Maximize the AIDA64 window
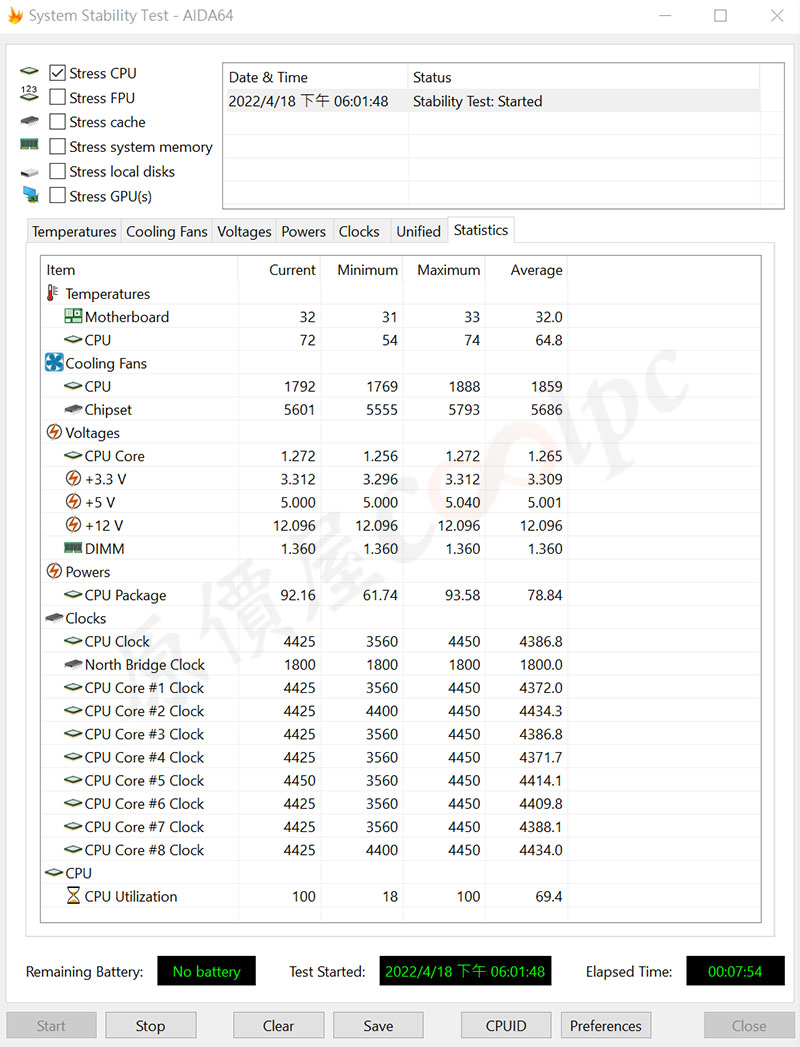 [x=721, y=15]
